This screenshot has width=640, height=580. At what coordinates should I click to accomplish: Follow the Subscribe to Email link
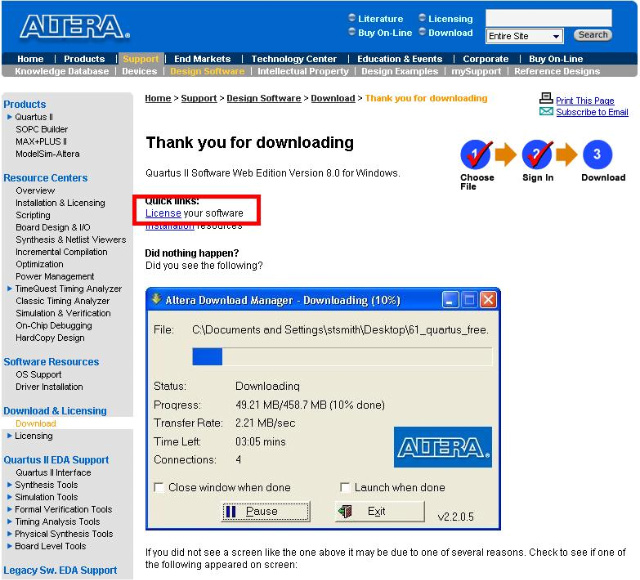coord(592,112)
